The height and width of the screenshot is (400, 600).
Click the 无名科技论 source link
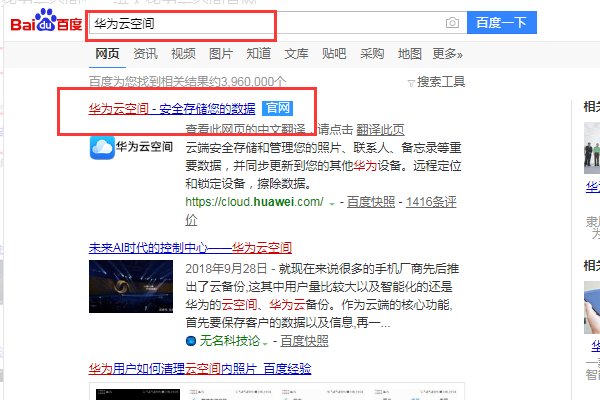pyautogui.click(x=229, y=341)
